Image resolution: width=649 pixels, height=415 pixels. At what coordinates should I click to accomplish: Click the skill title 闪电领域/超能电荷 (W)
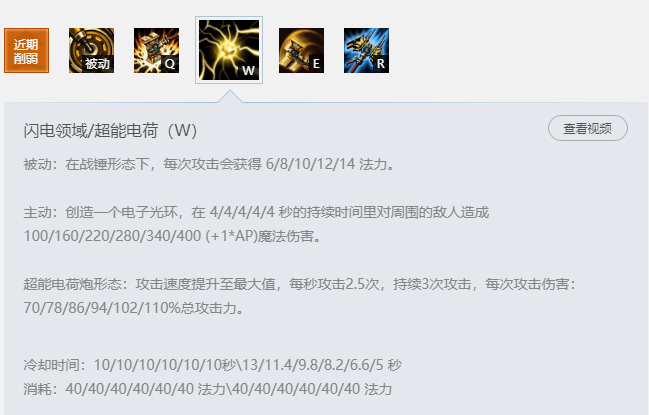click(x=110, y=131)
